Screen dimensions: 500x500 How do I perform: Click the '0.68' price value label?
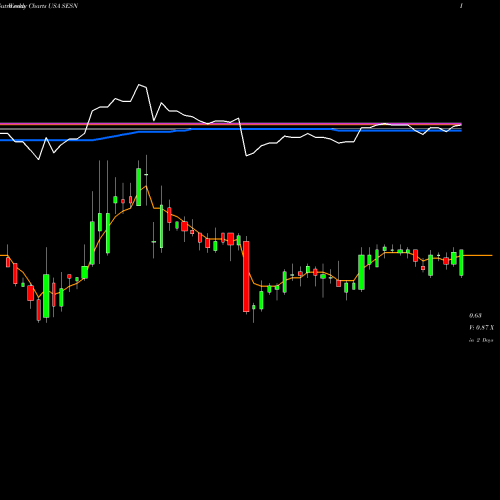pos(475,315)
